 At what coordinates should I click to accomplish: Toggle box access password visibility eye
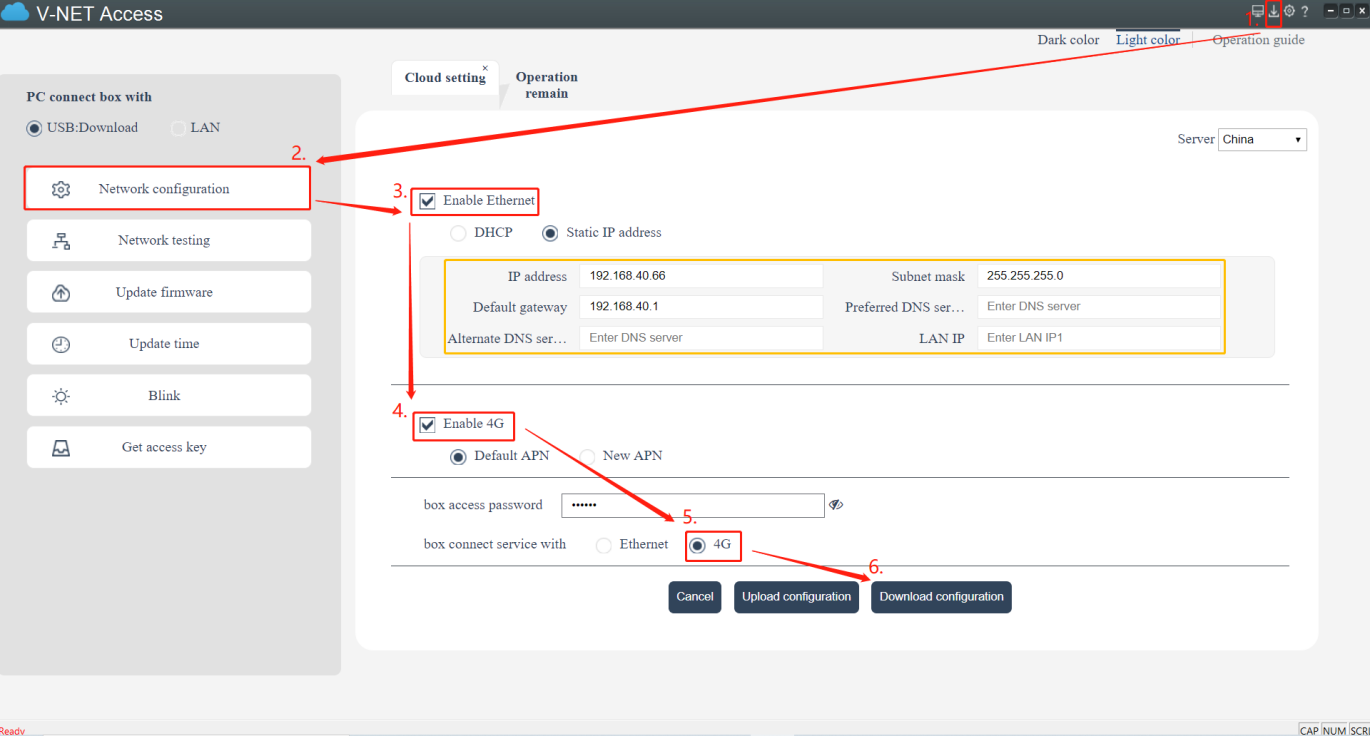836,505
